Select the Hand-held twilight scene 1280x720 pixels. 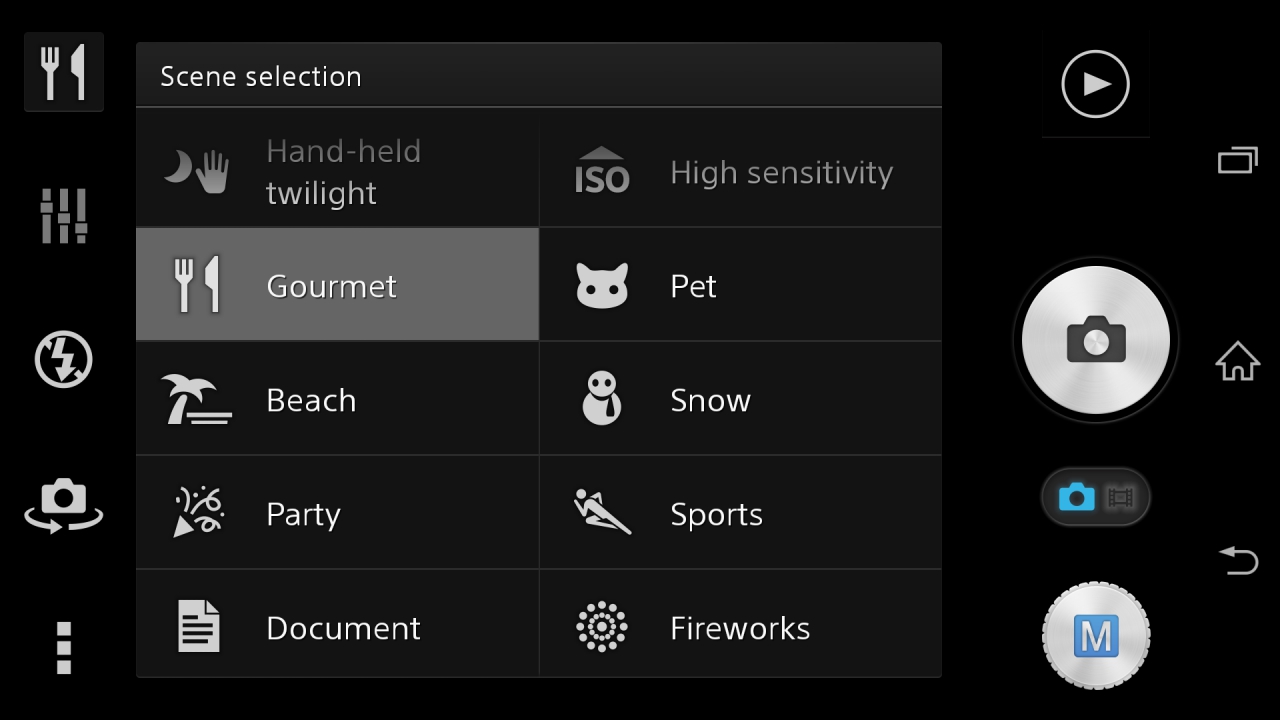pos(337,172)
